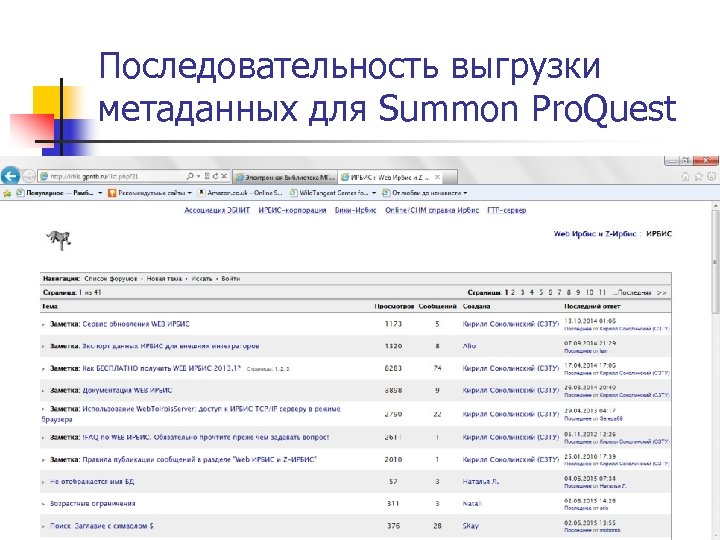Go to Список форумов in navigation
720x540 pixels.
[x=111, y=279]
